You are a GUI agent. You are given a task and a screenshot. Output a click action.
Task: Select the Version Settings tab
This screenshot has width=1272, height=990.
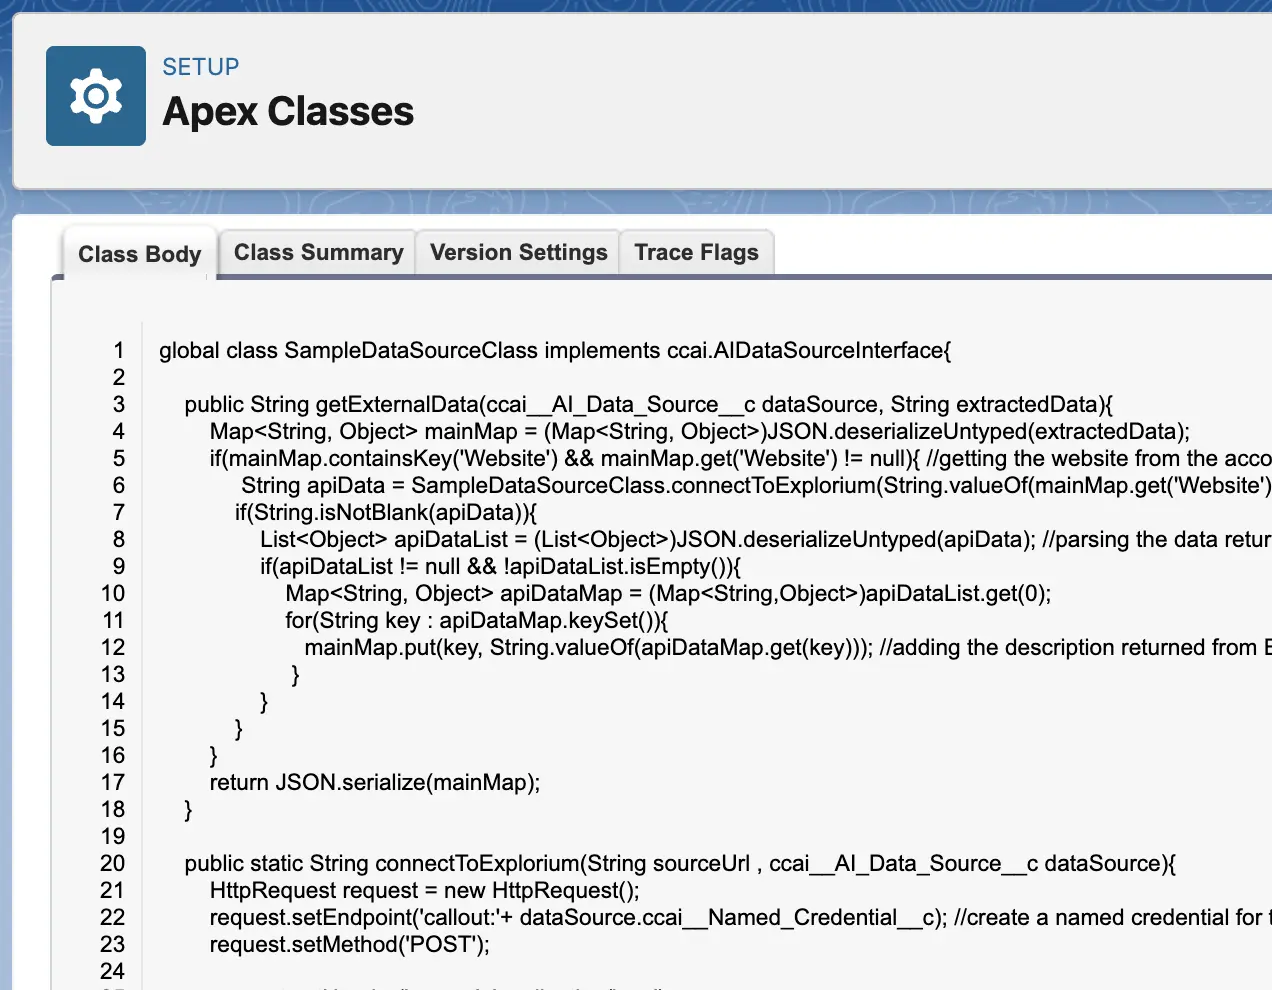point(518,253)
